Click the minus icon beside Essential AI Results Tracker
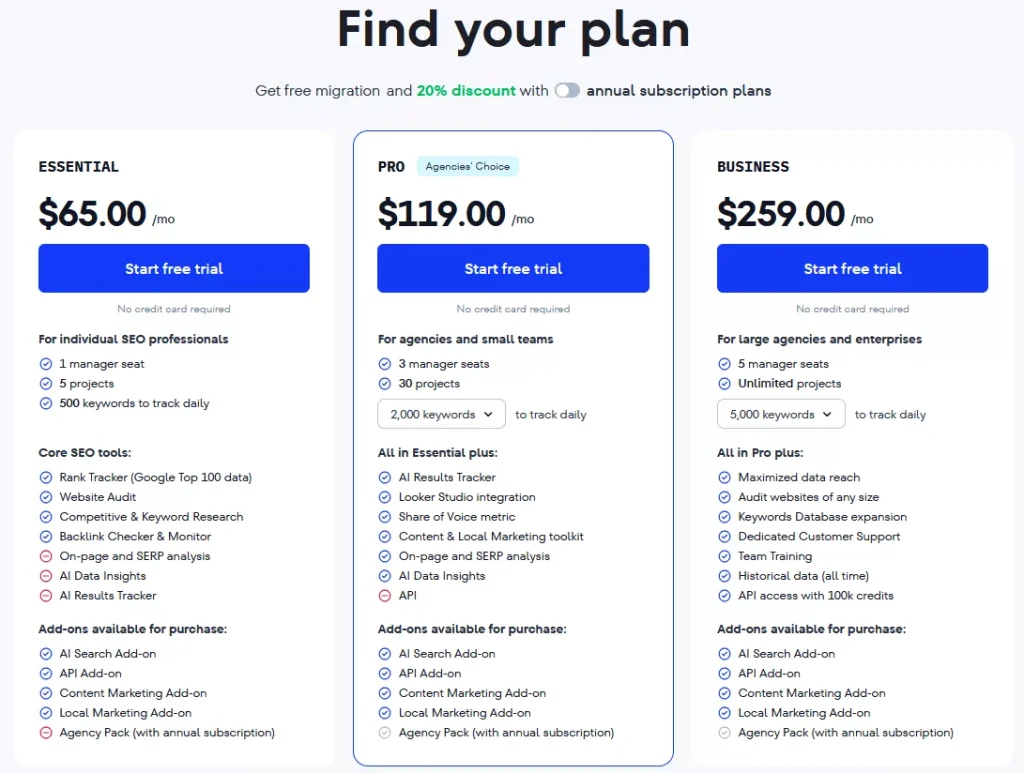Image resolution: width=1024 pixels, height=773 pixels. pos(46,596)
